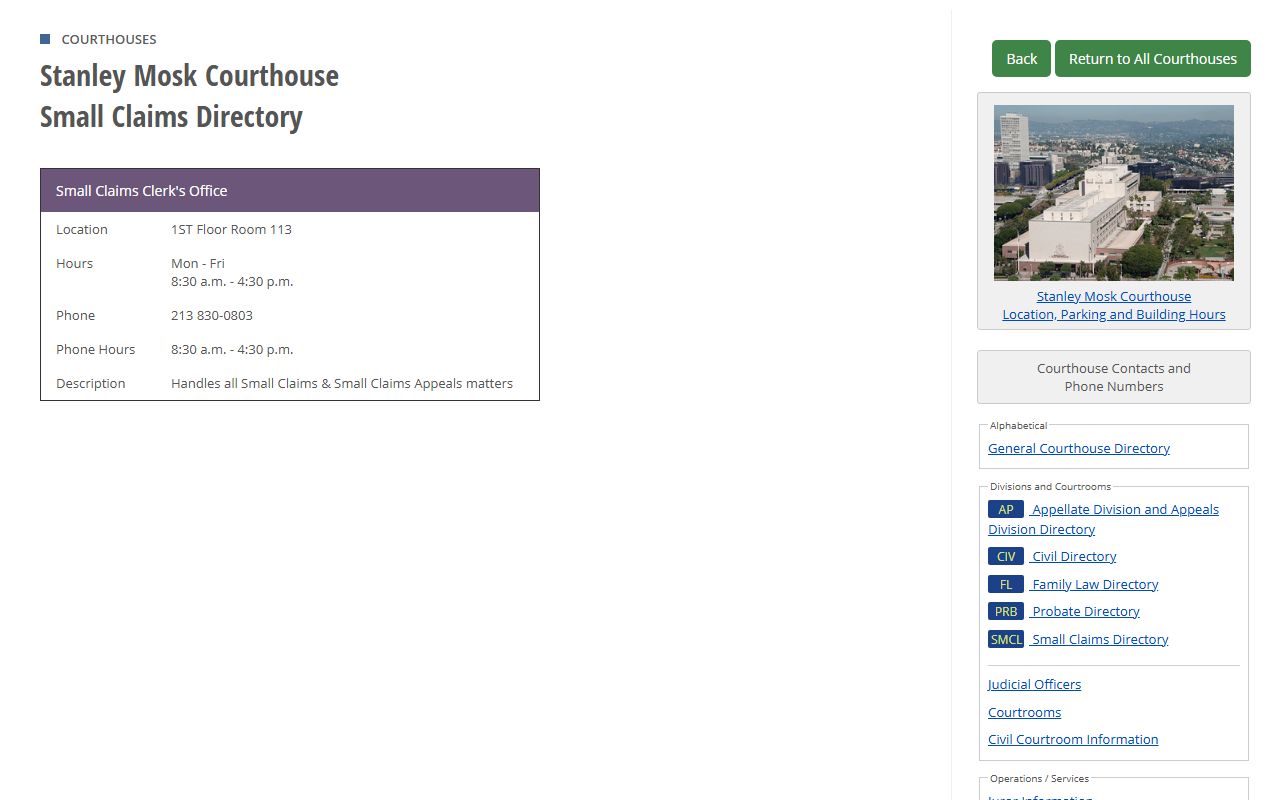Viewport: 1280px width, 800px height.
Task: Open the Stanley Mosk Courthouse aerial photo
Action: (x=1114, y=193)
